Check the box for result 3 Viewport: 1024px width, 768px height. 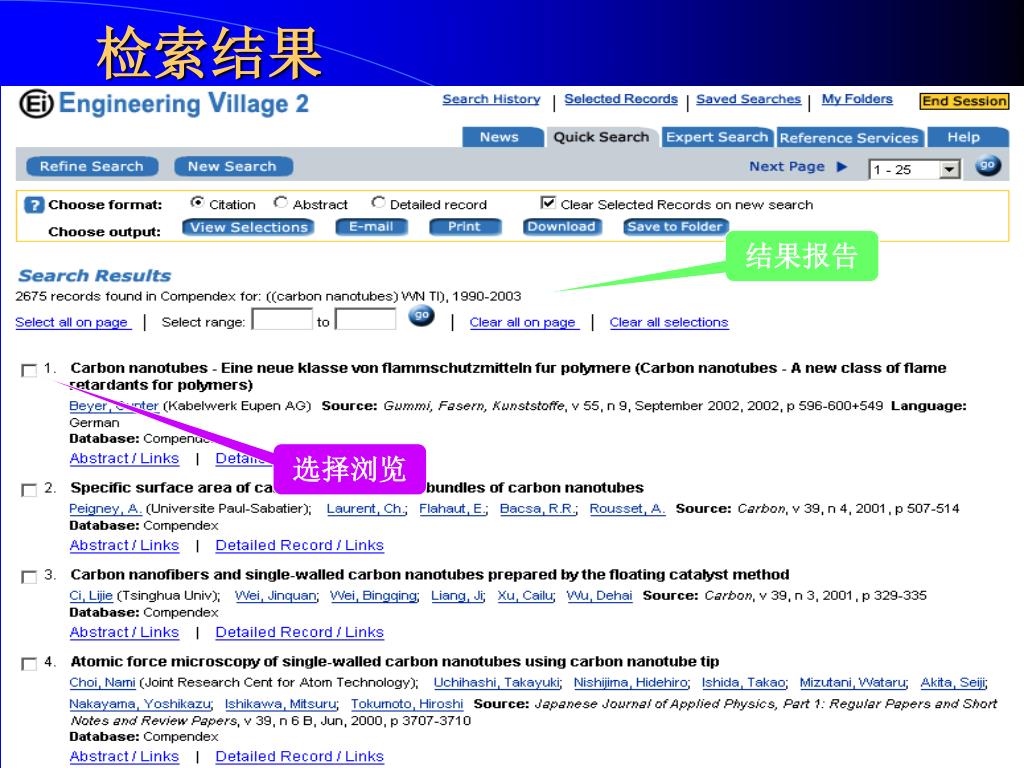tap(29, 577)
